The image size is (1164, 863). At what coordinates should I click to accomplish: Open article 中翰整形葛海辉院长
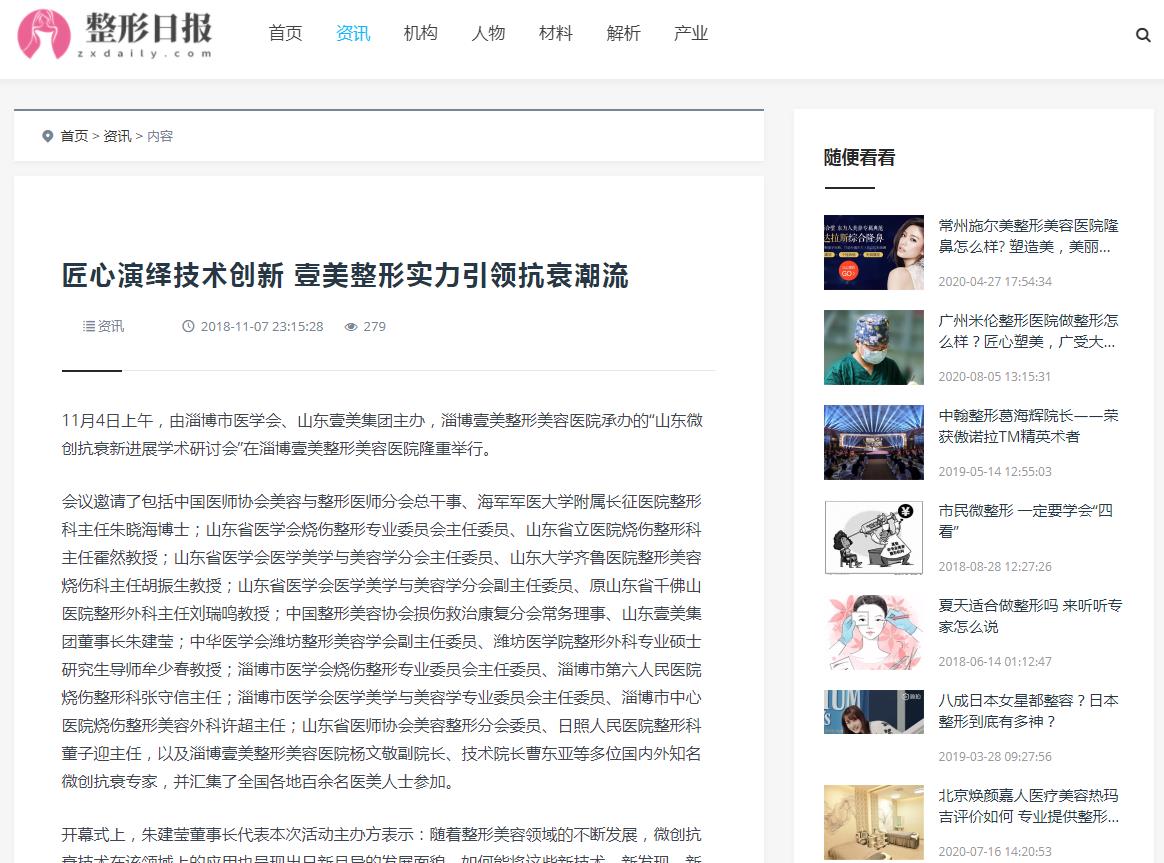coord(1027,426)
